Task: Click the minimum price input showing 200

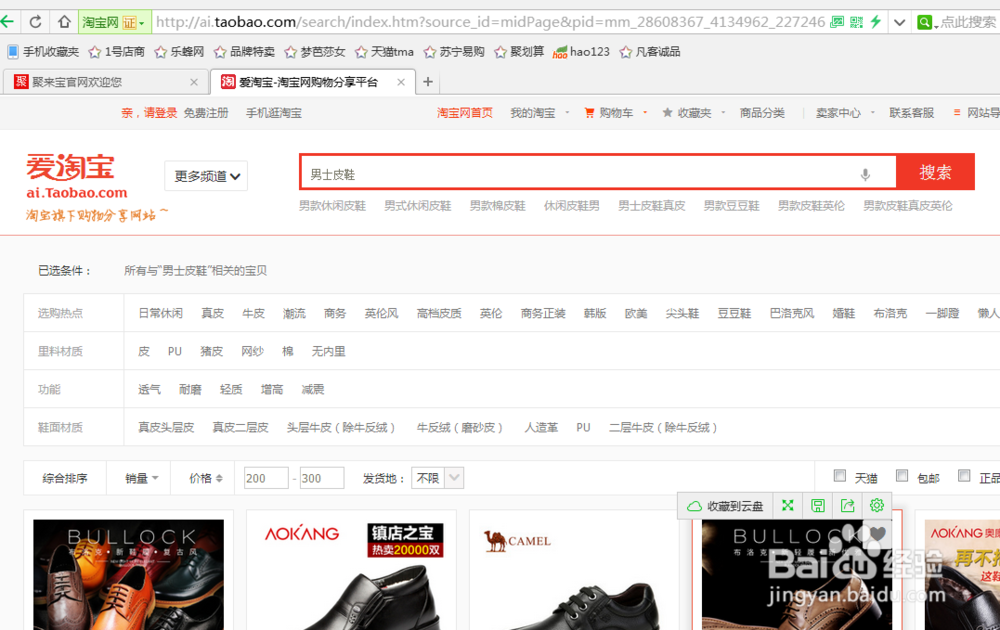Action: coord(265,478)
